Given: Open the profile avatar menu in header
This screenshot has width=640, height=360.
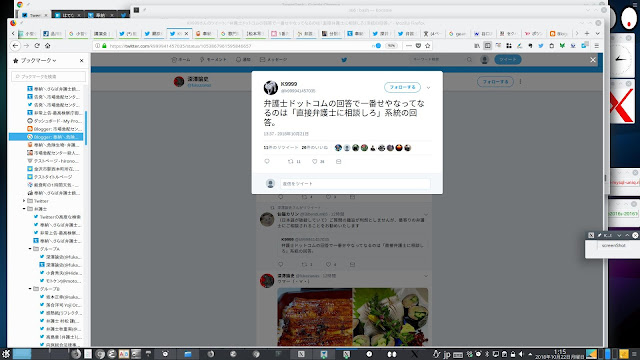Looking at the screenshot, I should coord(484,60).
